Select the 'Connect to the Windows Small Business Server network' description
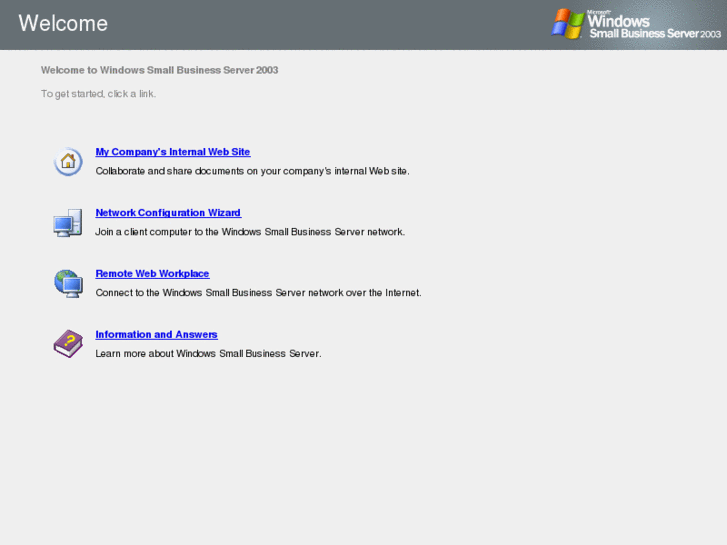The width and height of the screenshot is (727, 545). point(259,293)
